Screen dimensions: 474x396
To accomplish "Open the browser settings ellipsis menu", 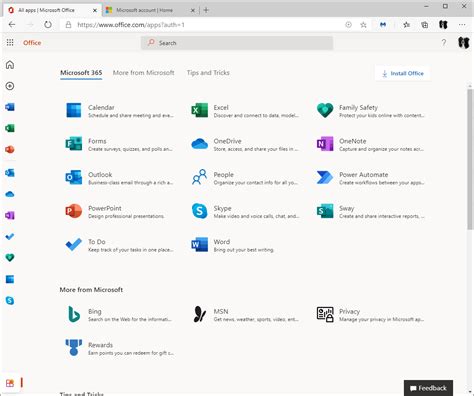I will pos(462,25).
